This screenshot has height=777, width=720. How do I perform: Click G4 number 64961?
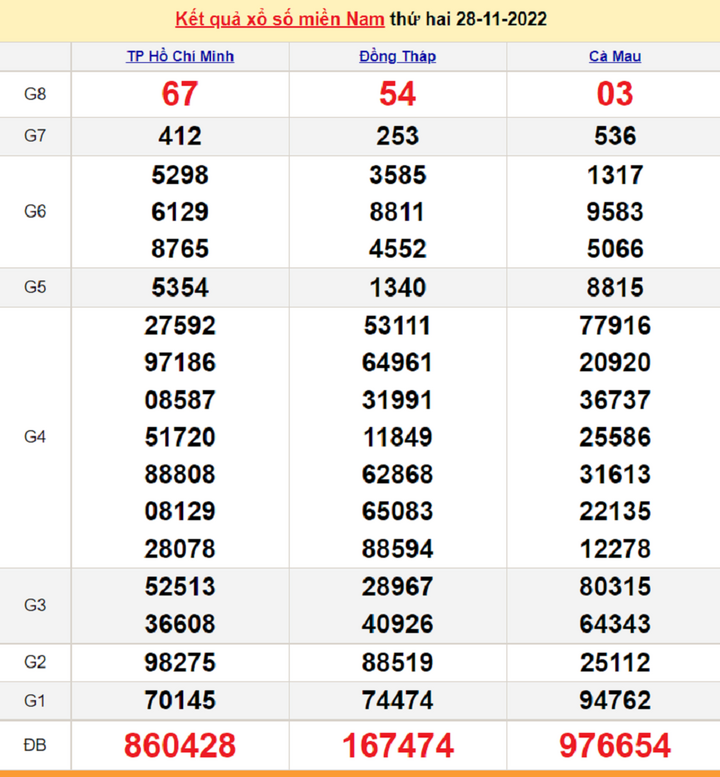(397, 363)
